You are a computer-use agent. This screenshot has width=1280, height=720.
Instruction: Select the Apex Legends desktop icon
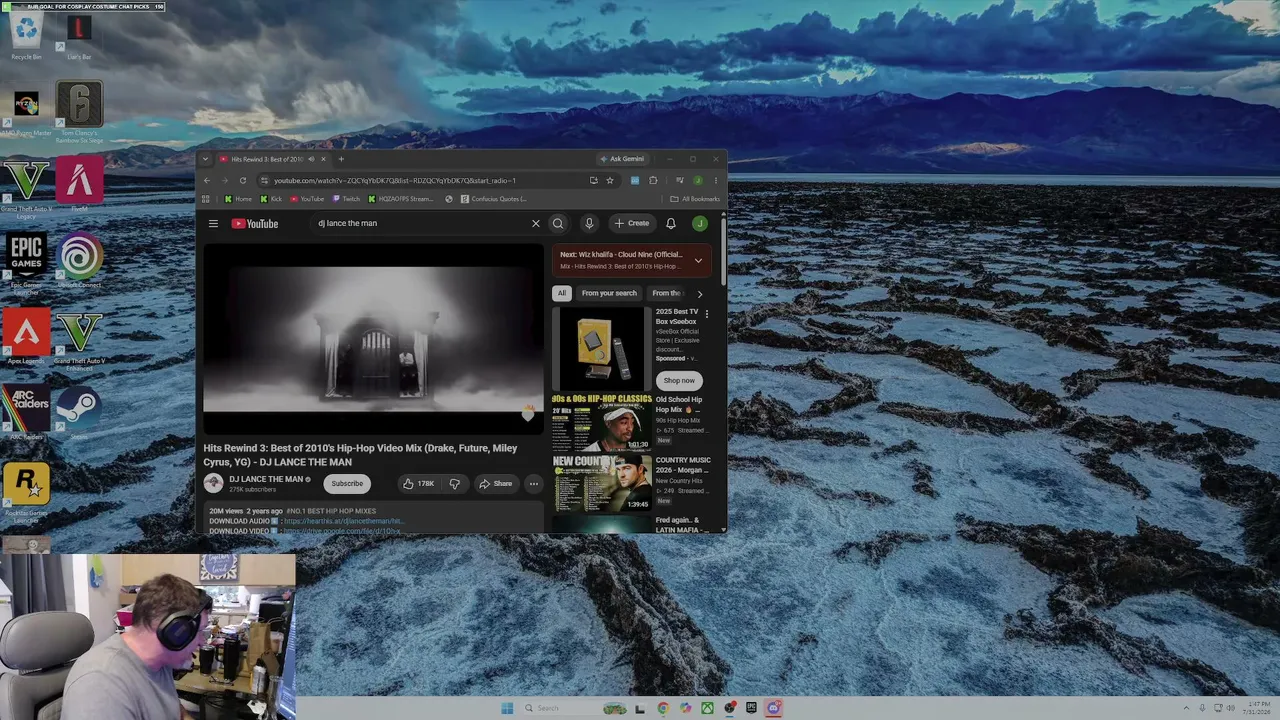coord(27,337)
